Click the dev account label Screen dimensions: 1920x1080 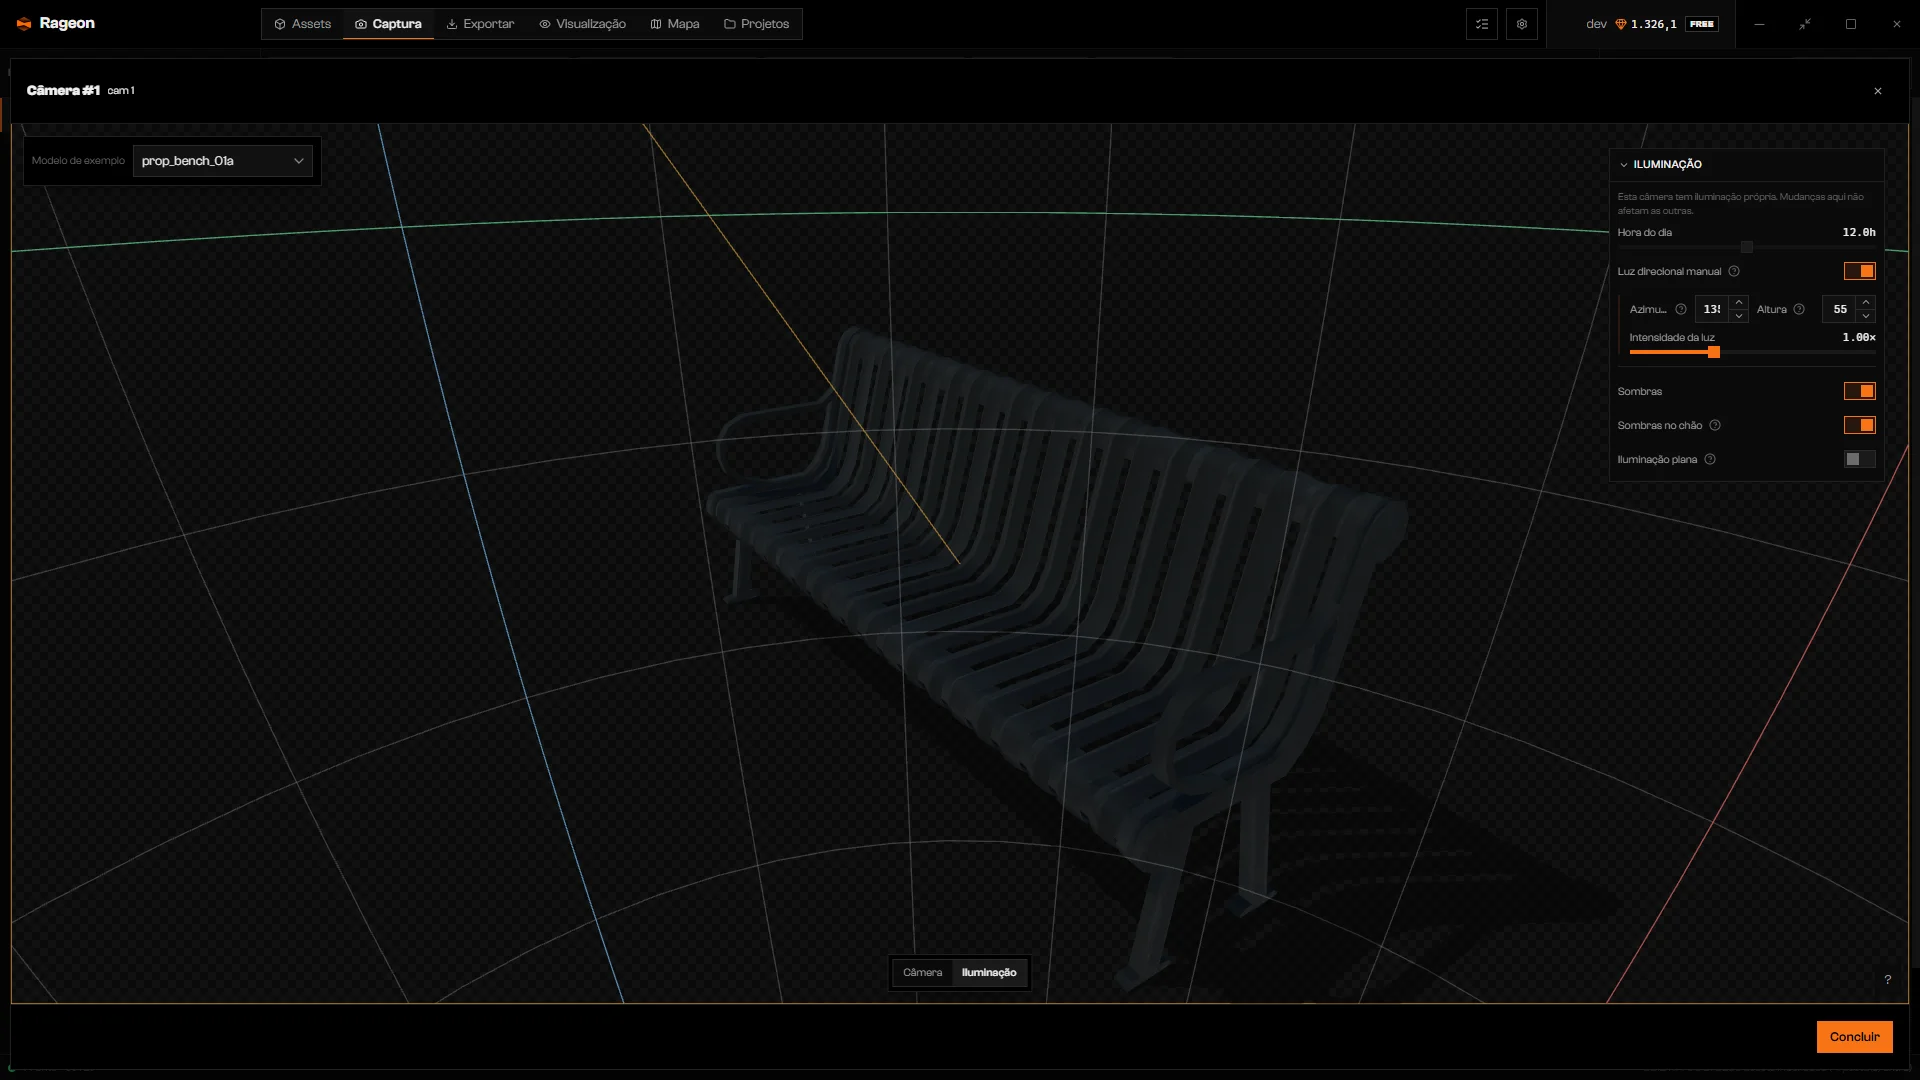[x=1596, y=24]
